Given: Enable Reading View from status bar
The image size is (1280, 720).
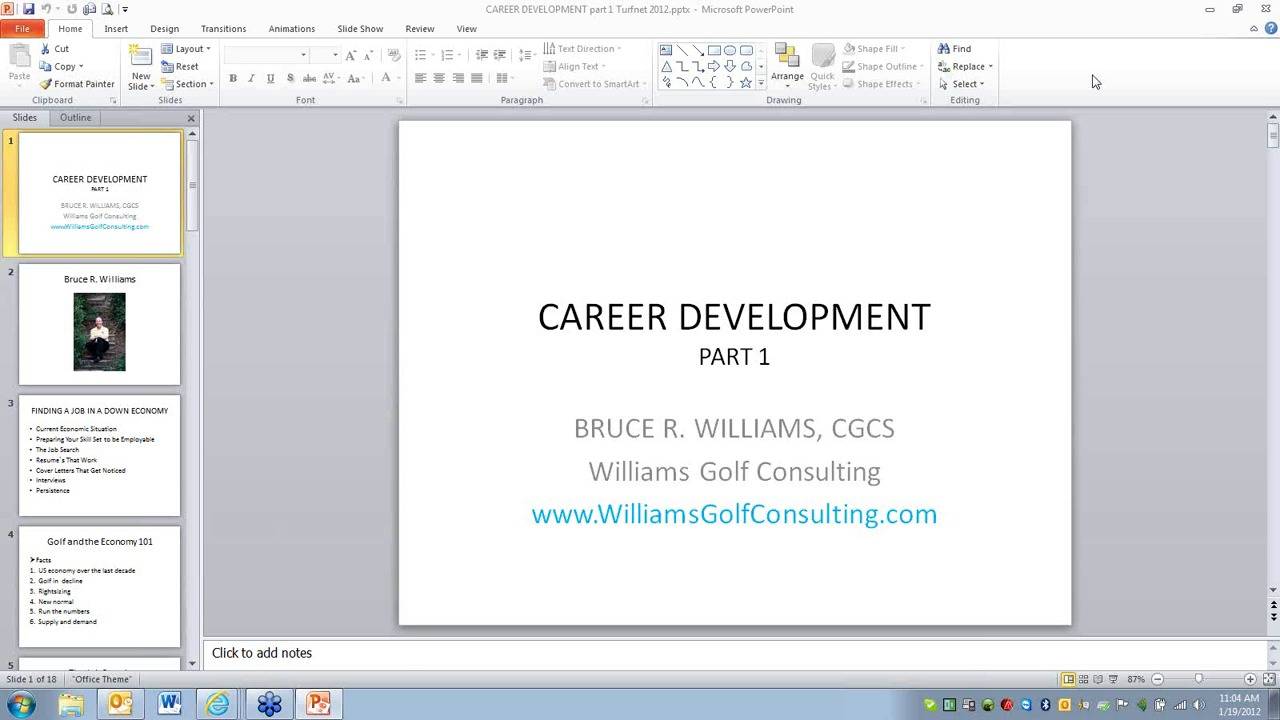Looking at the screenshot, I should coord(1096,678).
